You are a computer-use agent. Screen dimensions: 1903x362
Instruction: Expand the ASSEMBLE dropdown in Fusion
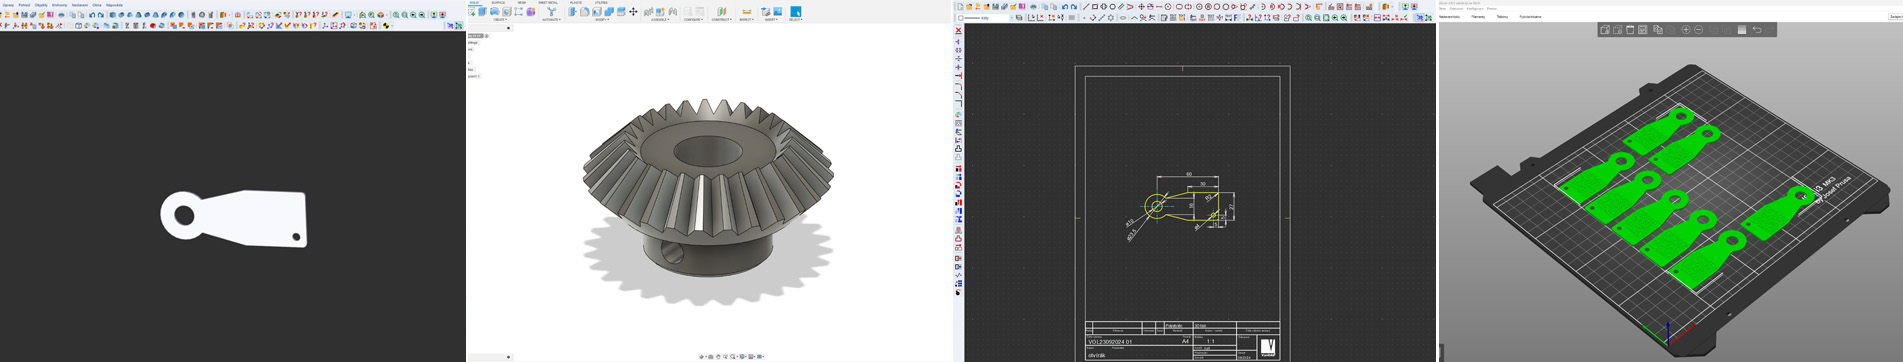pos(660,19)
